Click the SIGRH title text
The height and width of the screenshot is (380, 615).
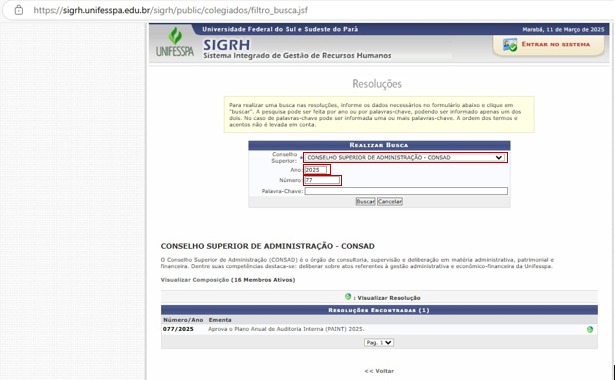pyautogui.click(x=226, y=45)
